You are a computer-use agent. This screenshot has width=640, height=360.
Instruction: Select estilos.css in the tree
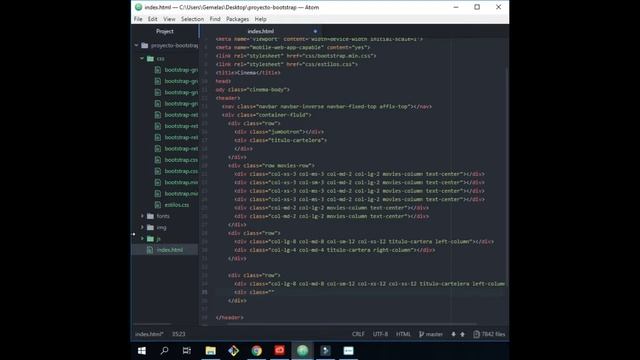tap(177, 205)
